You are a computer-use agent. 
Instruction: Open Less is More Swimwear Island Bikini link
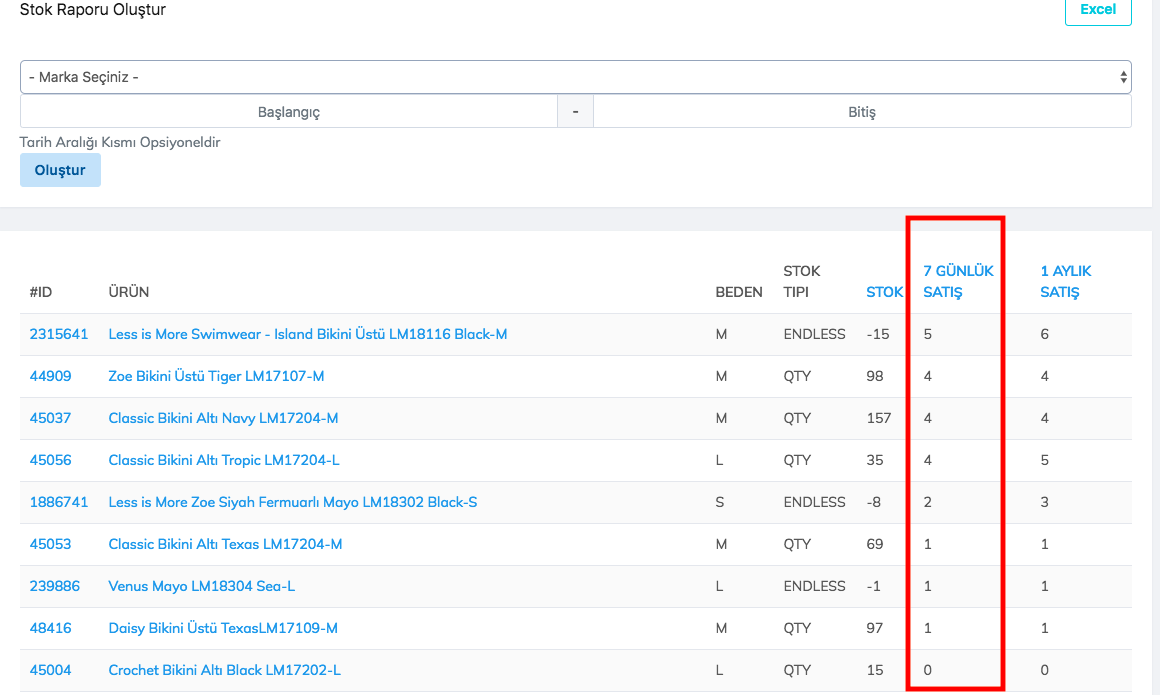[307, 334]
